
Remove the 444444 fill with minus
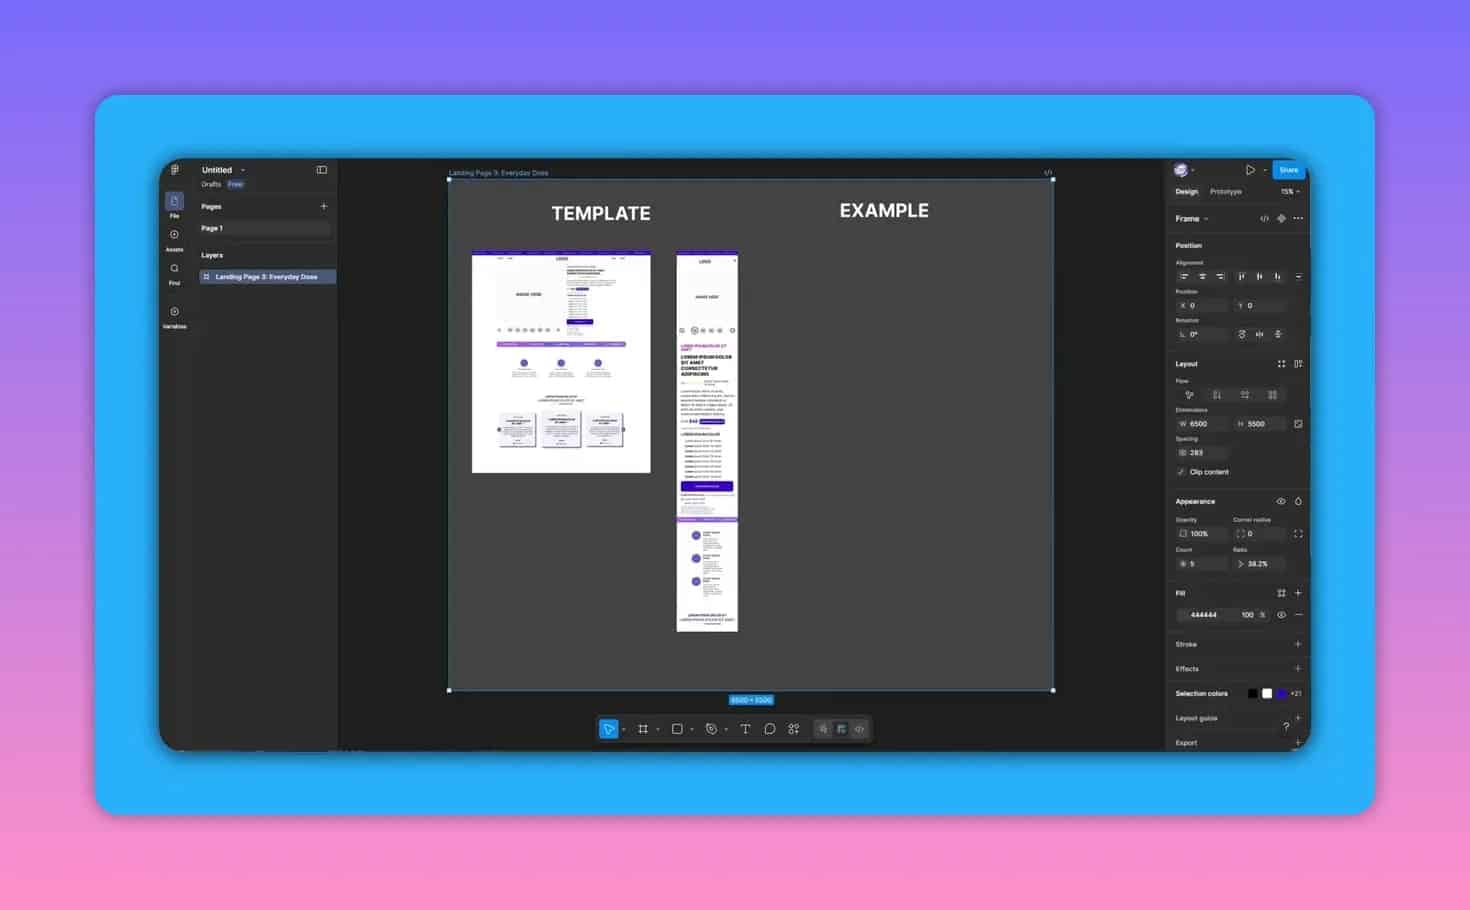(x=1298, y=615)
